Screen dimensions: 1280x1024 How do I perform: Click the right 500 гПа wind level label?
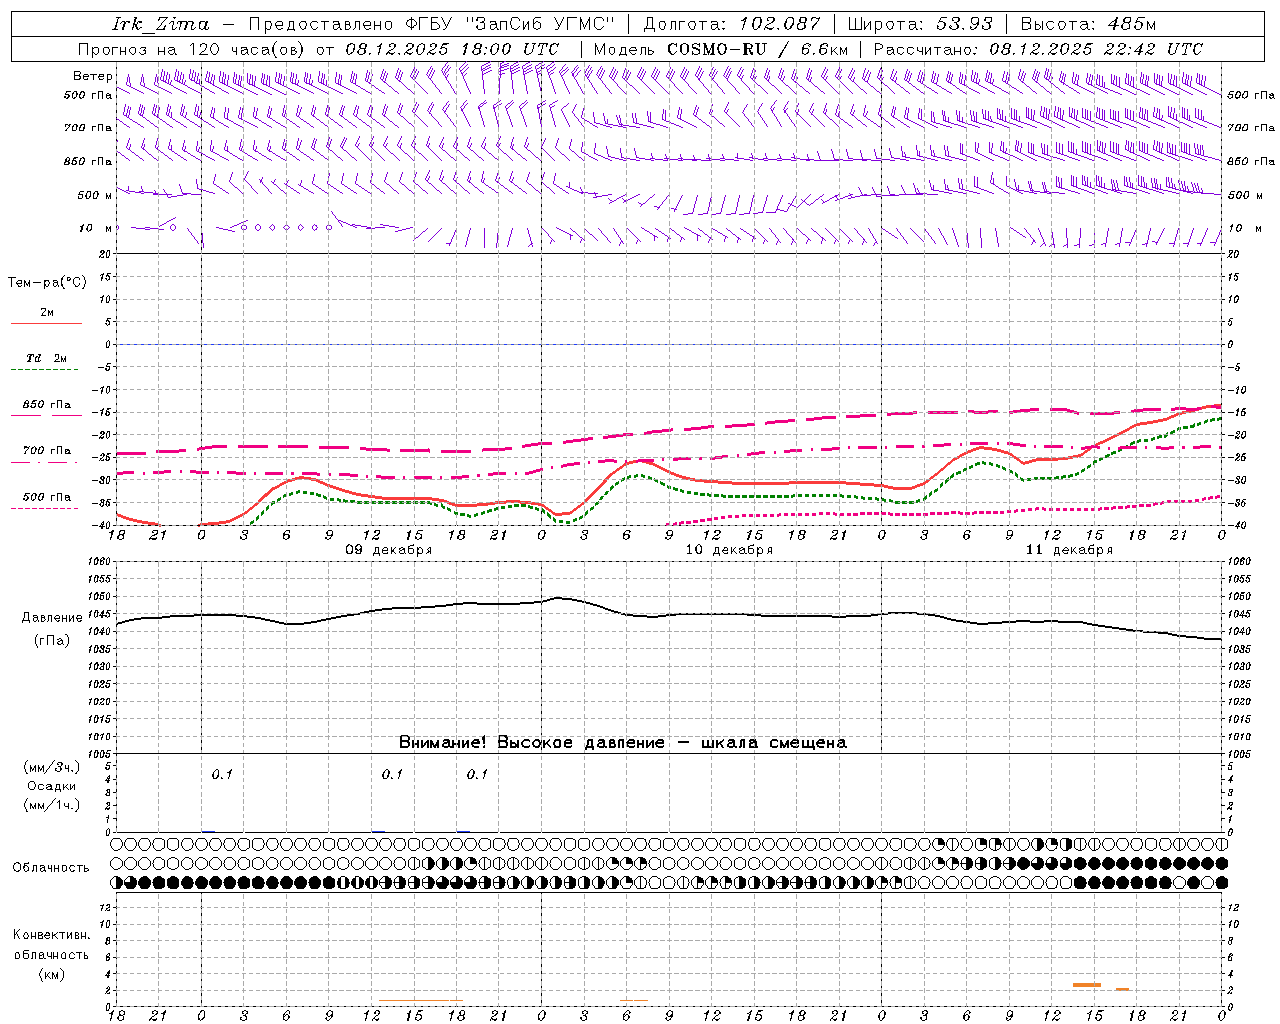coord(1251,95)
